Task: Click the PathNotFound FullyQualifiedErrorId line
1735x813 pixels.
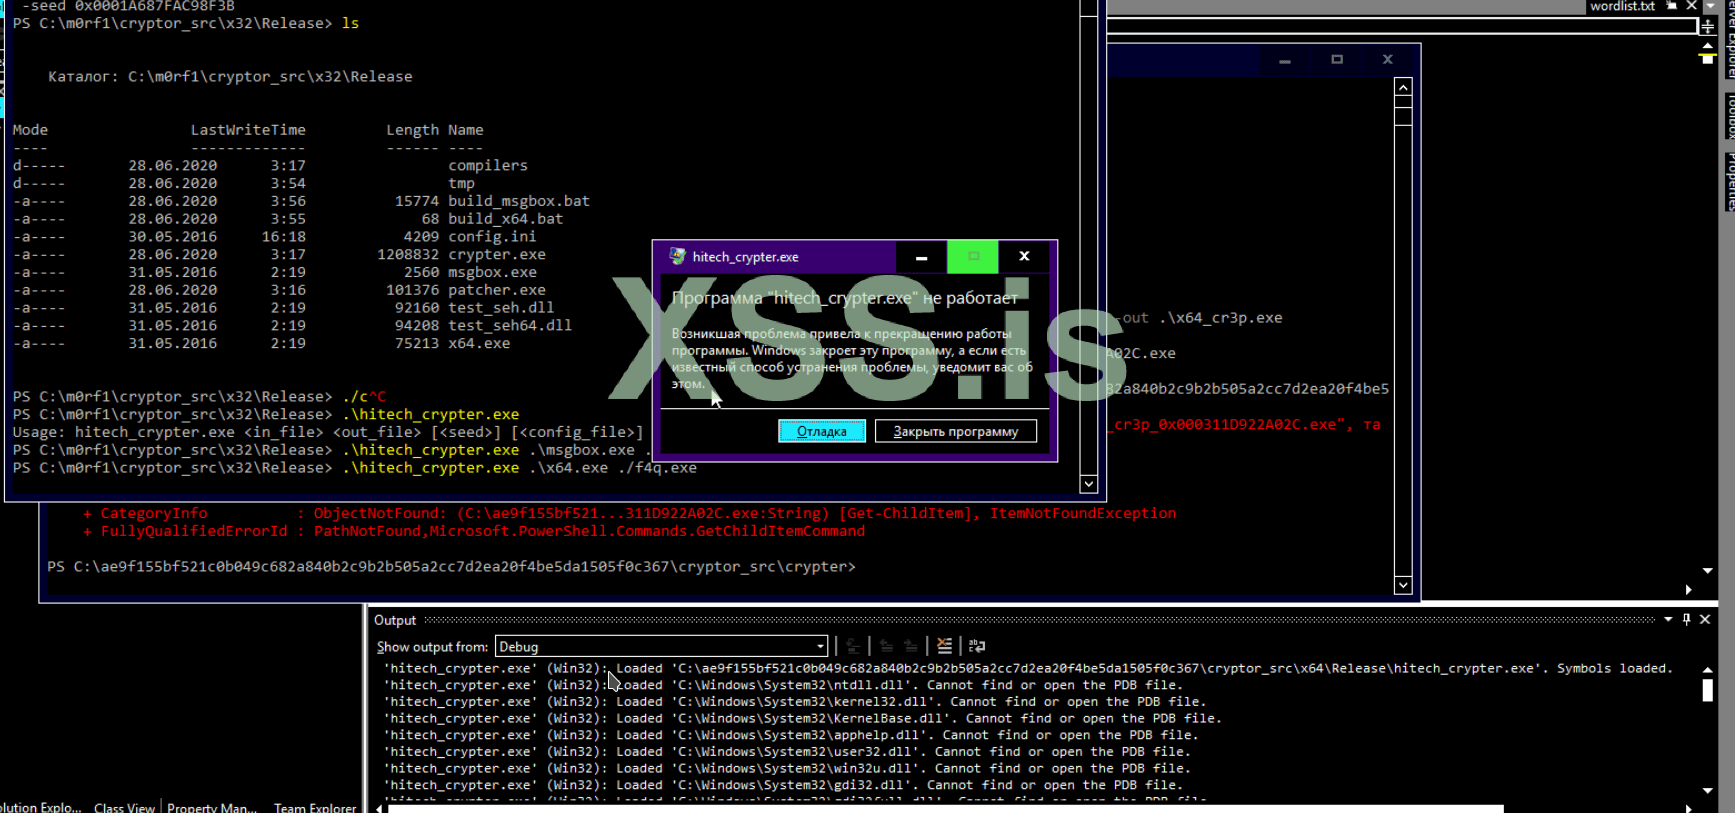Action: (x=474, y=531)
